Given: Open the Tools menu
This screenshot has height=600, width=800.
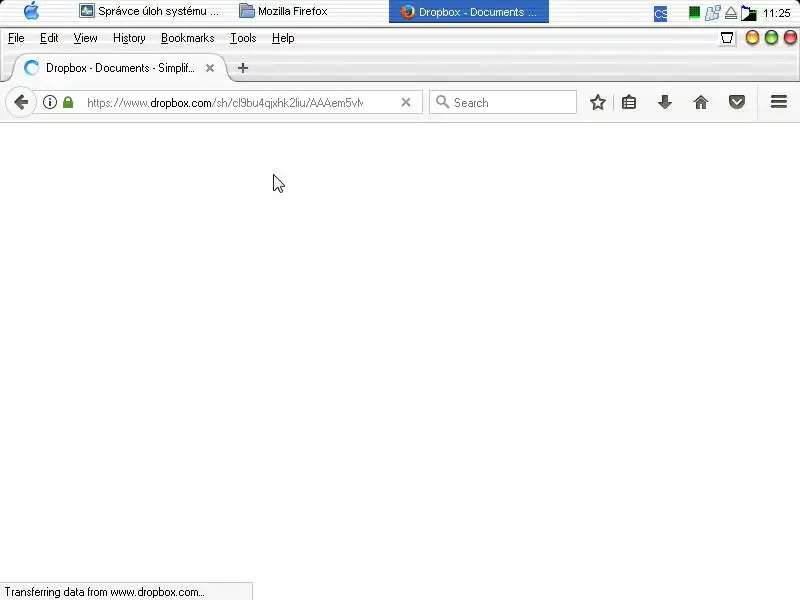Looking at the screenshot, I should [243, 38].
